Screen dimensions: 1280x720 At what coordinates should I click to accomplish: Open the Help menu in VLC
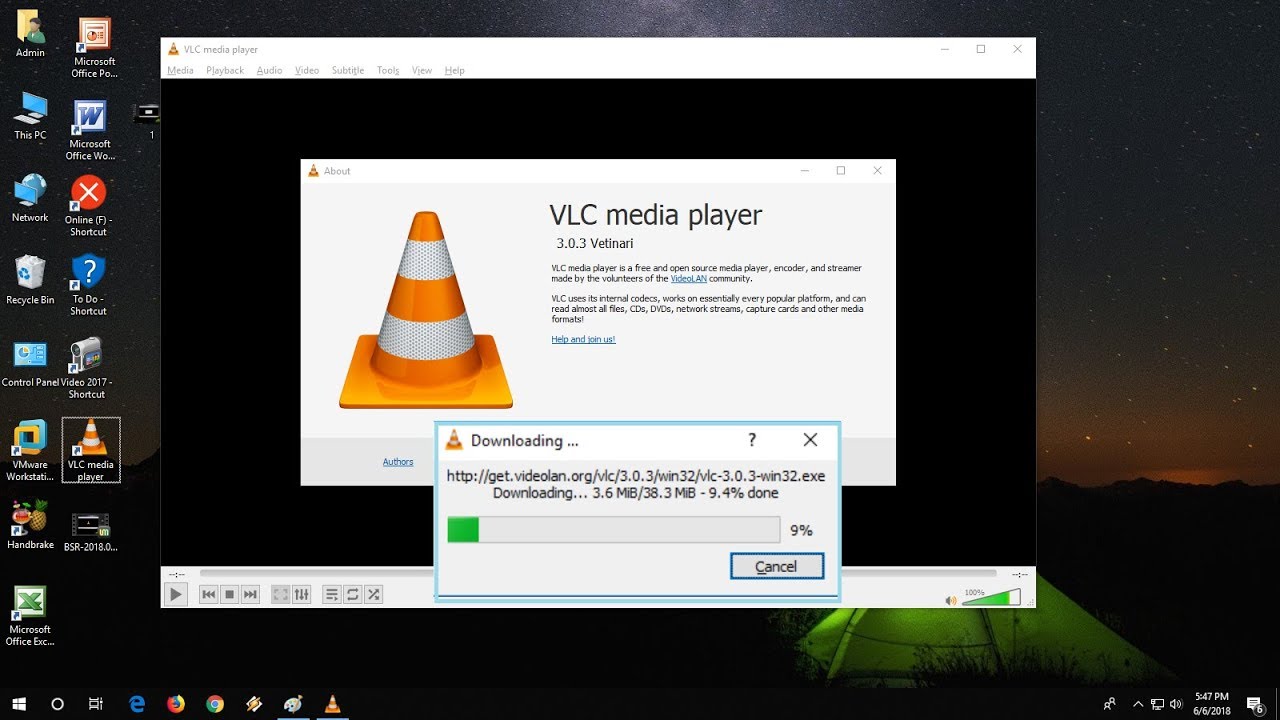pos(455,70)
